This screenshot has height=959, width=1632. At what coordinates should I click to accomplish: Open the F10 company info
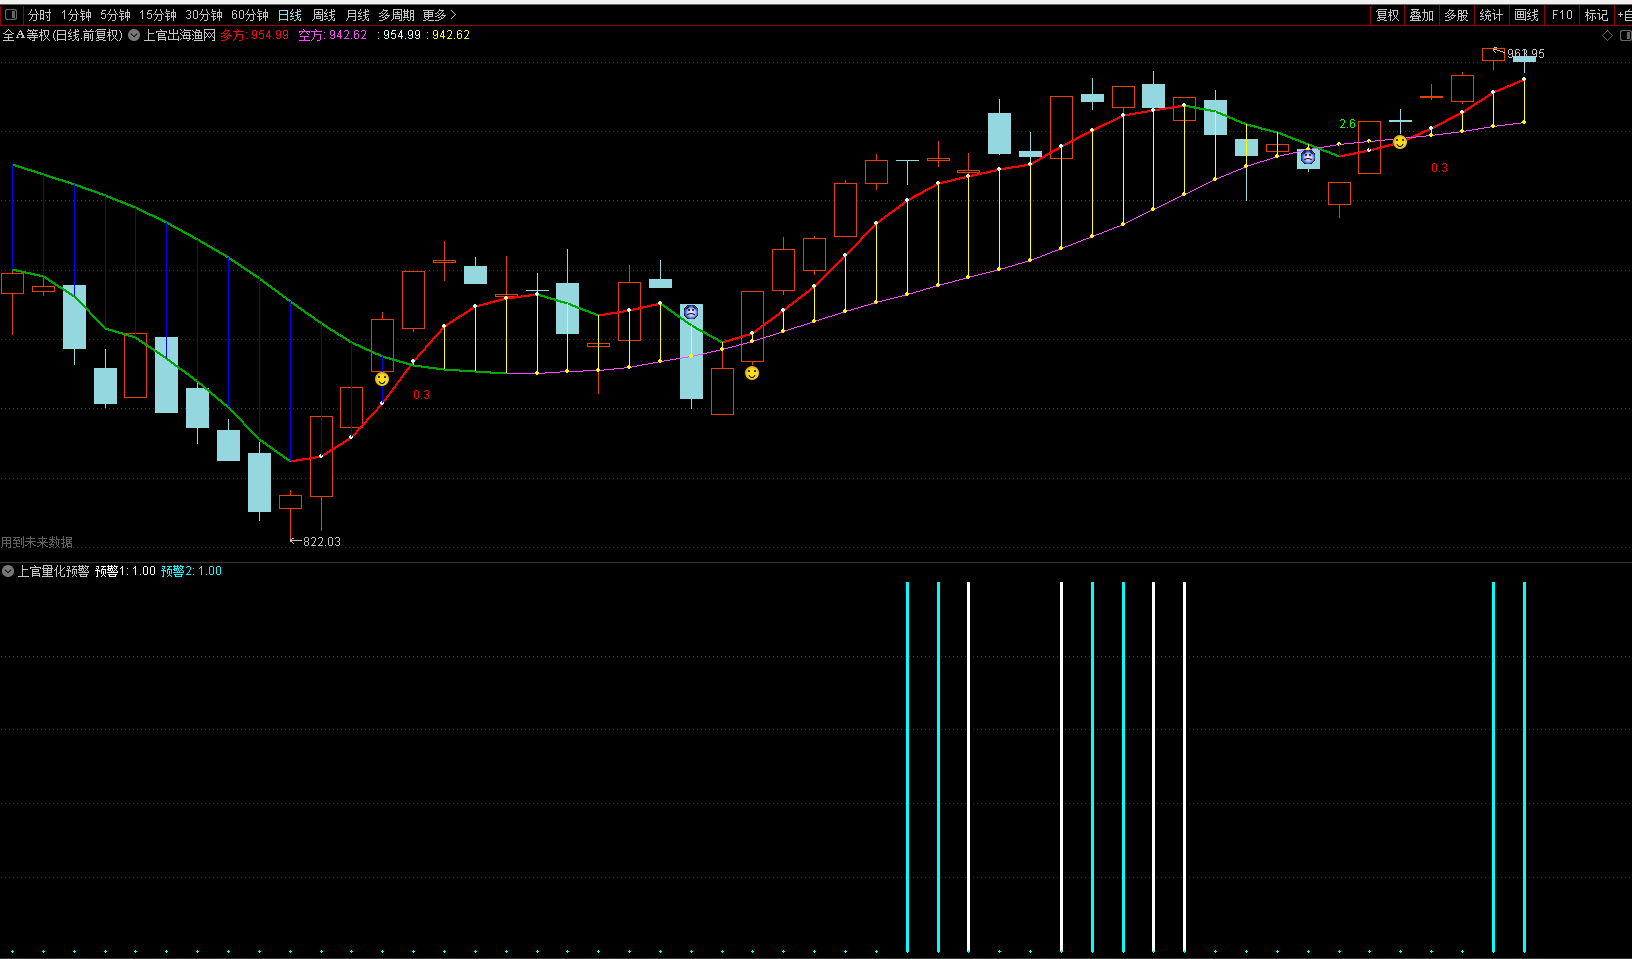tap(1562, 15)
